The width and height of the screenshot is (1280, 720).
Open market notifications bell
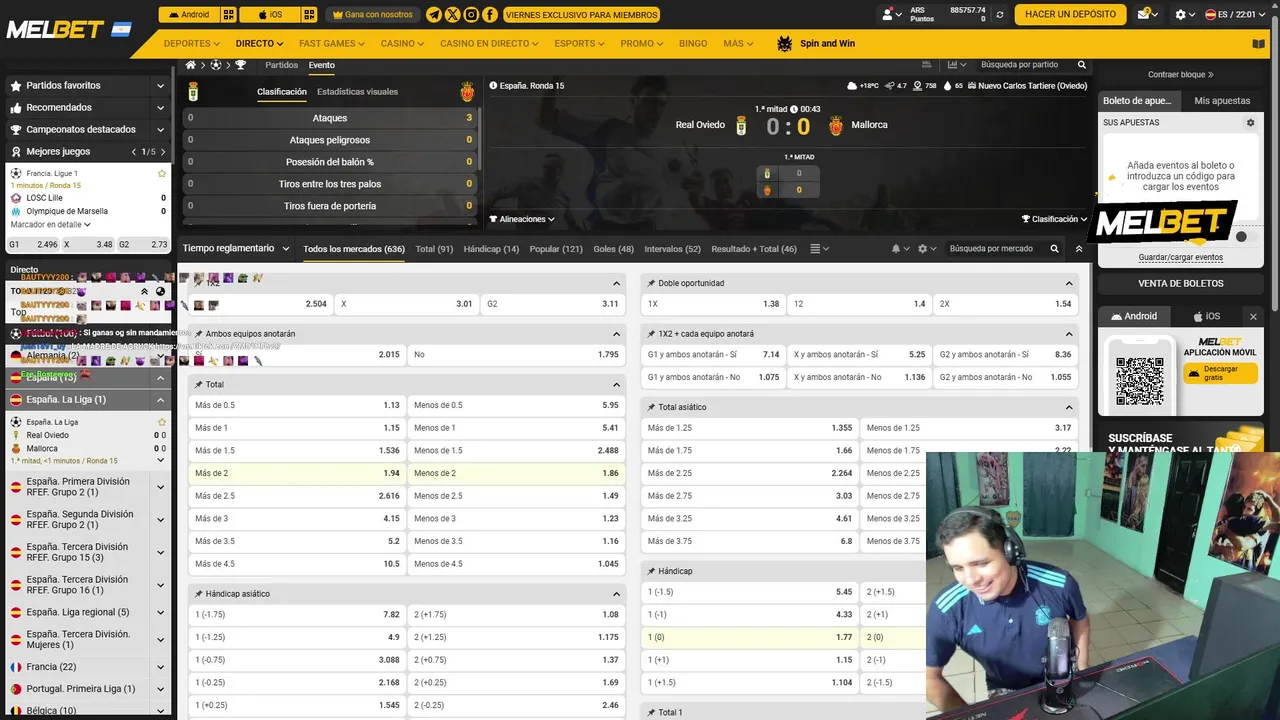coord(896,249)
